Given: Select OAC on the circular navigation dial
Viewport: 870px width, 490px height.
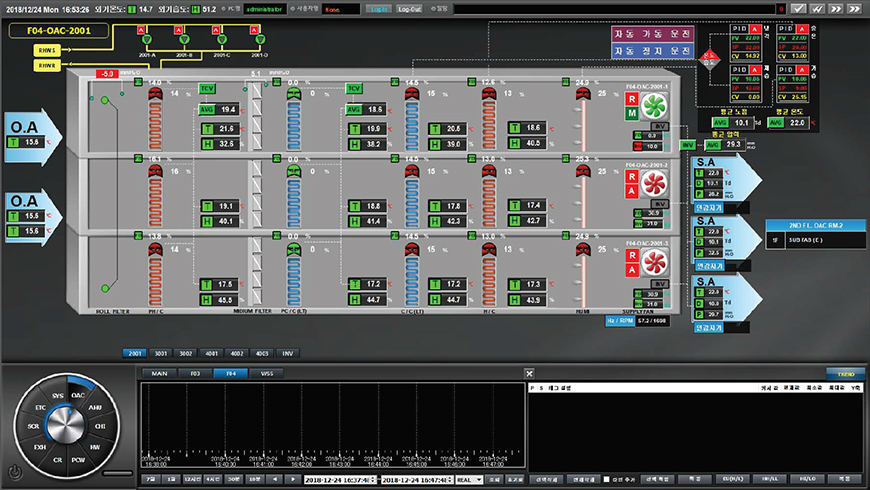Looking at the screenshot, I should [77, 393].
